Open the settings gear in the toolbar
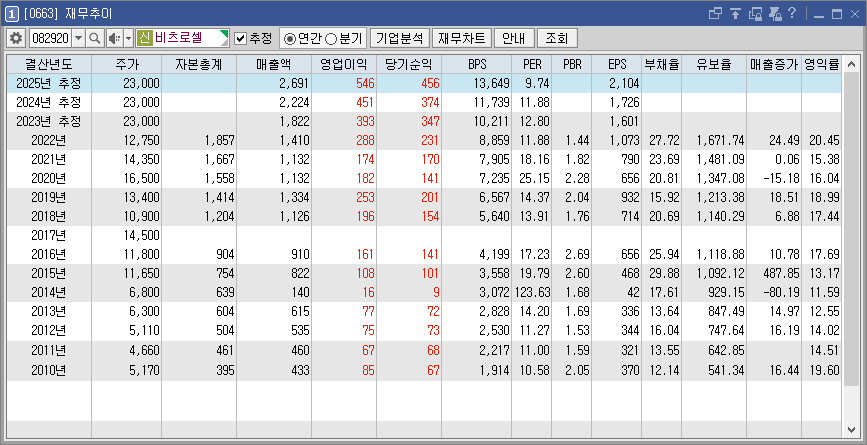The image size is (867, 445). (x=17, y=38)
